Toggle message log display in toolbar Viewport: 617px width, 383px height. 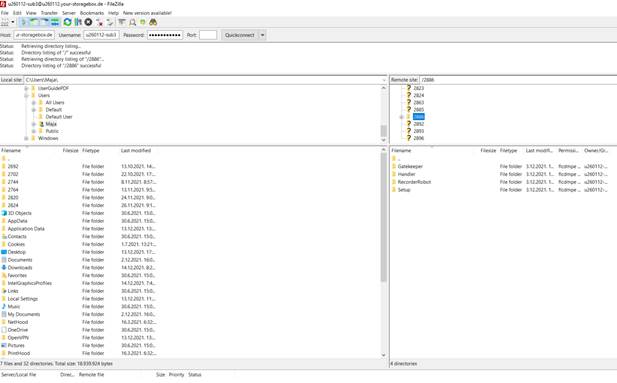click(x=24, y=22)
